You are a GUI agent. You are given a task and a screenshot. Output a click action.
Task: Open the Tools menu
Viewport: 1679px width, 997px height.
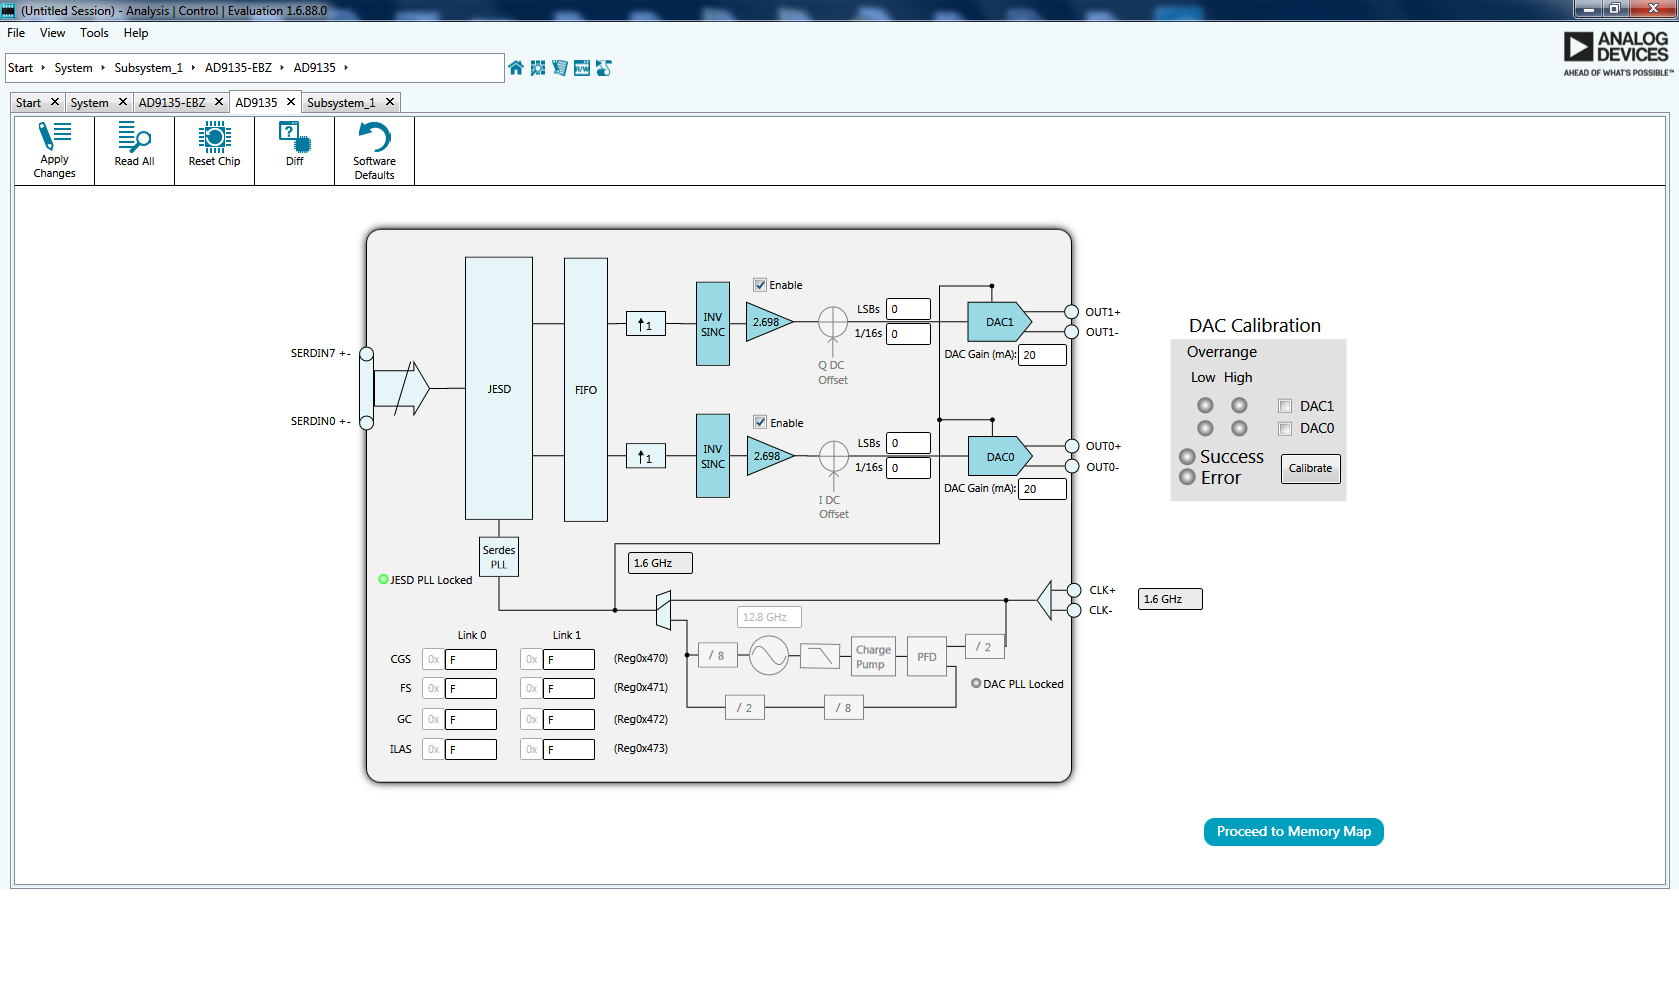(93, 33)
